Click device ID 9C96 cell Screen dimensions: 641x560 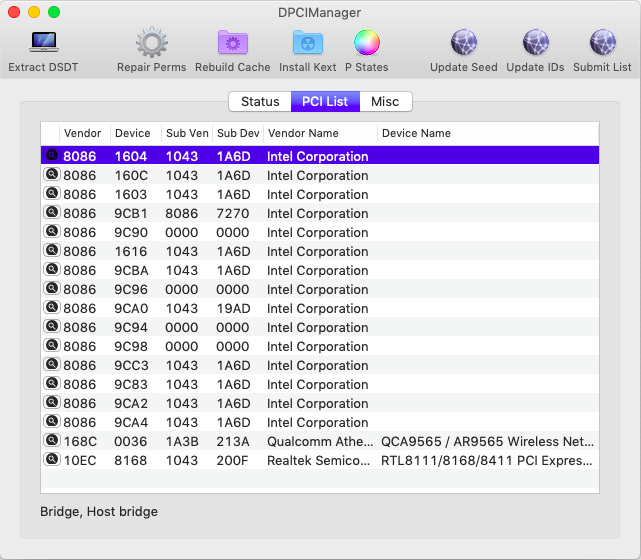(131, 289)
